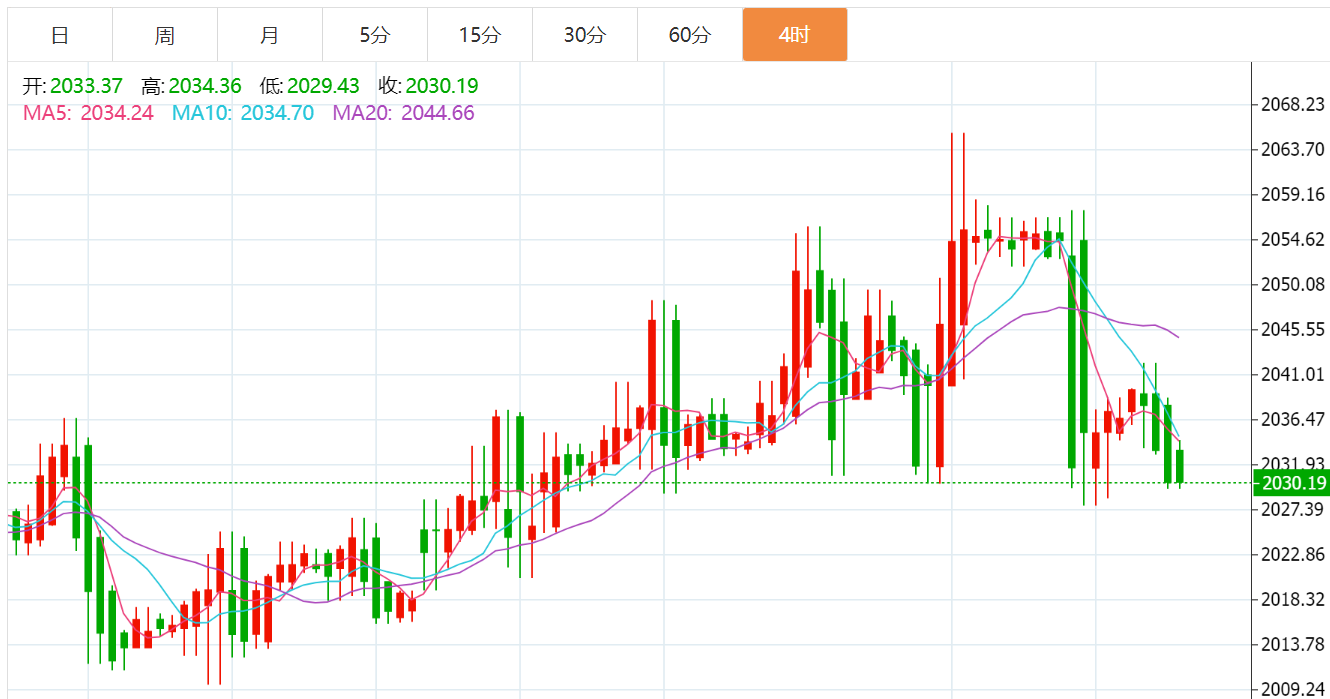This screenshot has width=1330, height=699.
Task: Open the 月 (monthly) chart tab
Action: tap(270, 35)
